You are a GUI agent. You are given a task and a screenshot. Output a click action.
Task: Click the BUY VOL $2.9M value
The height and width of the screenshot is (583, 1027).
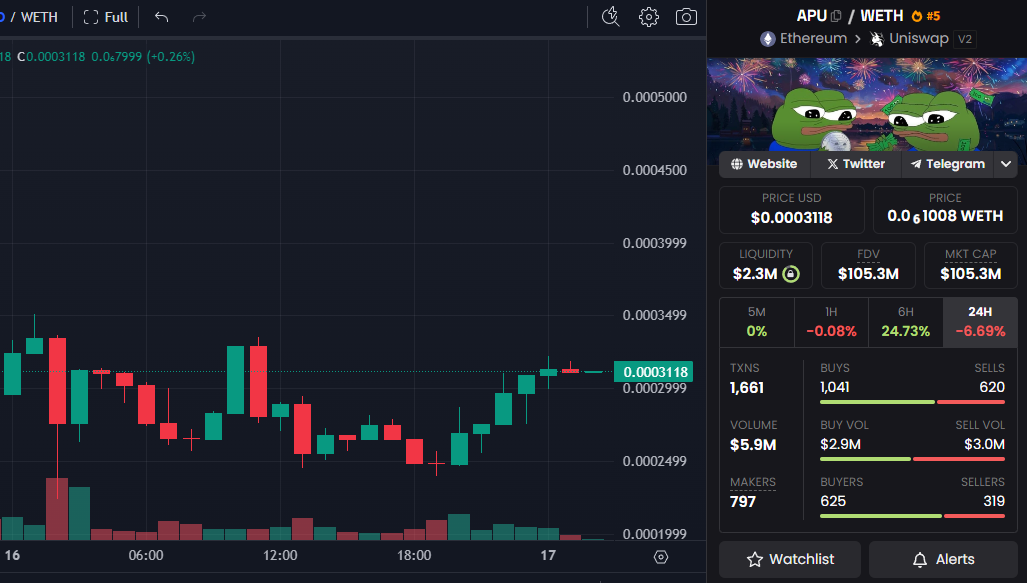coord(840,444)
